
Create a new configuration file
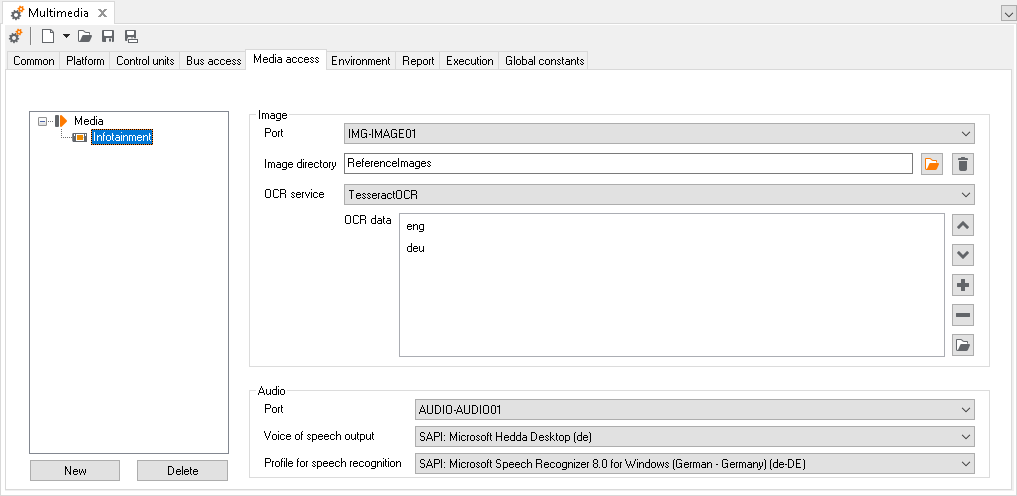[47, 36]
